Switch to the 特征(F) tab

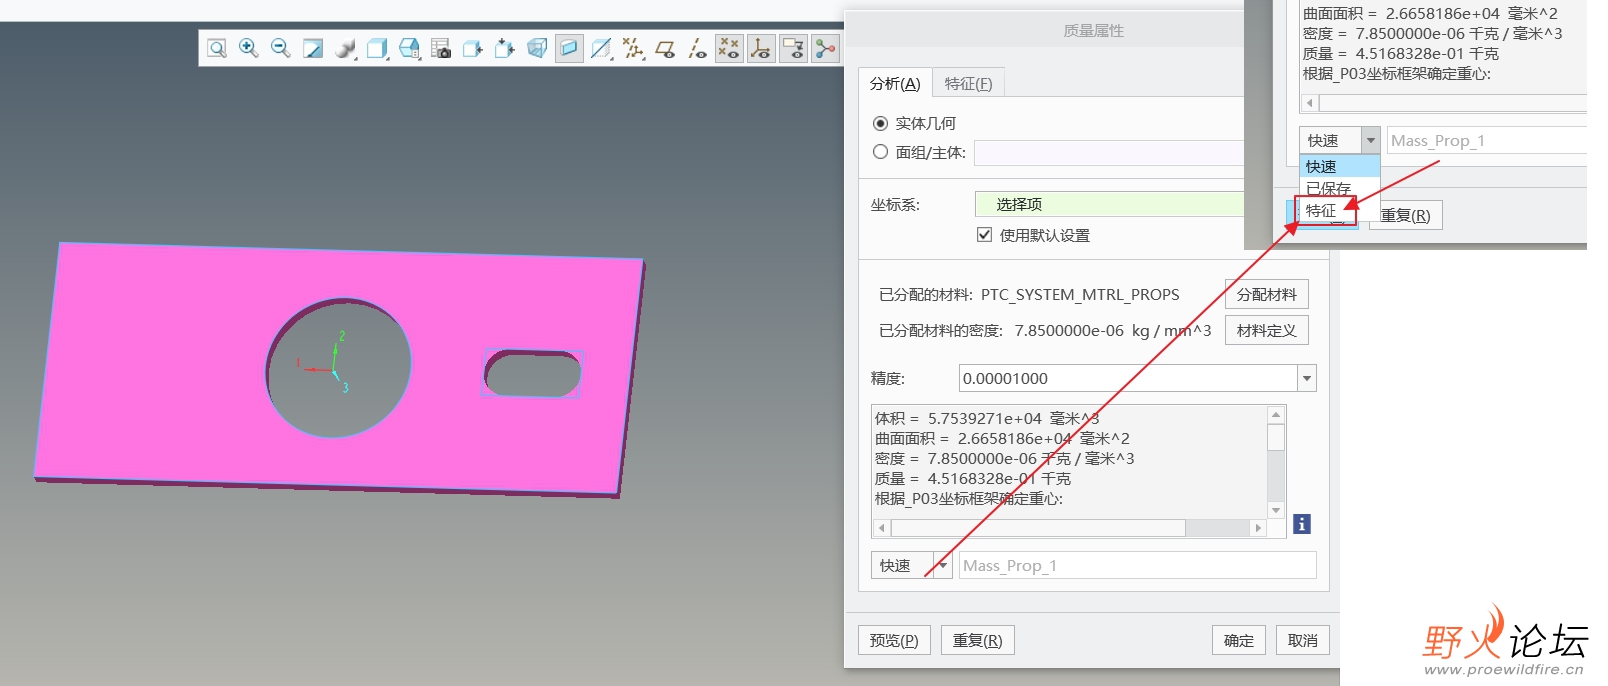click(x=968, y=83)
